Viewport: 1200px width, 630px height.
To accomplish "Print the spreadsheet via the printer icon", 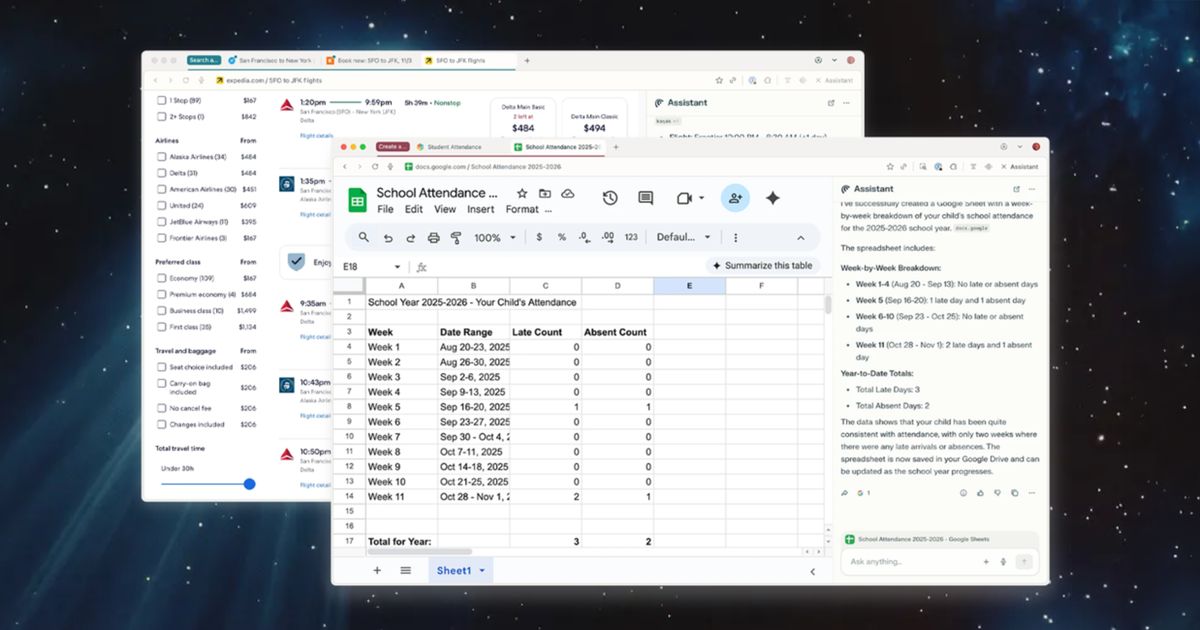I will click(x=433, y=238).
